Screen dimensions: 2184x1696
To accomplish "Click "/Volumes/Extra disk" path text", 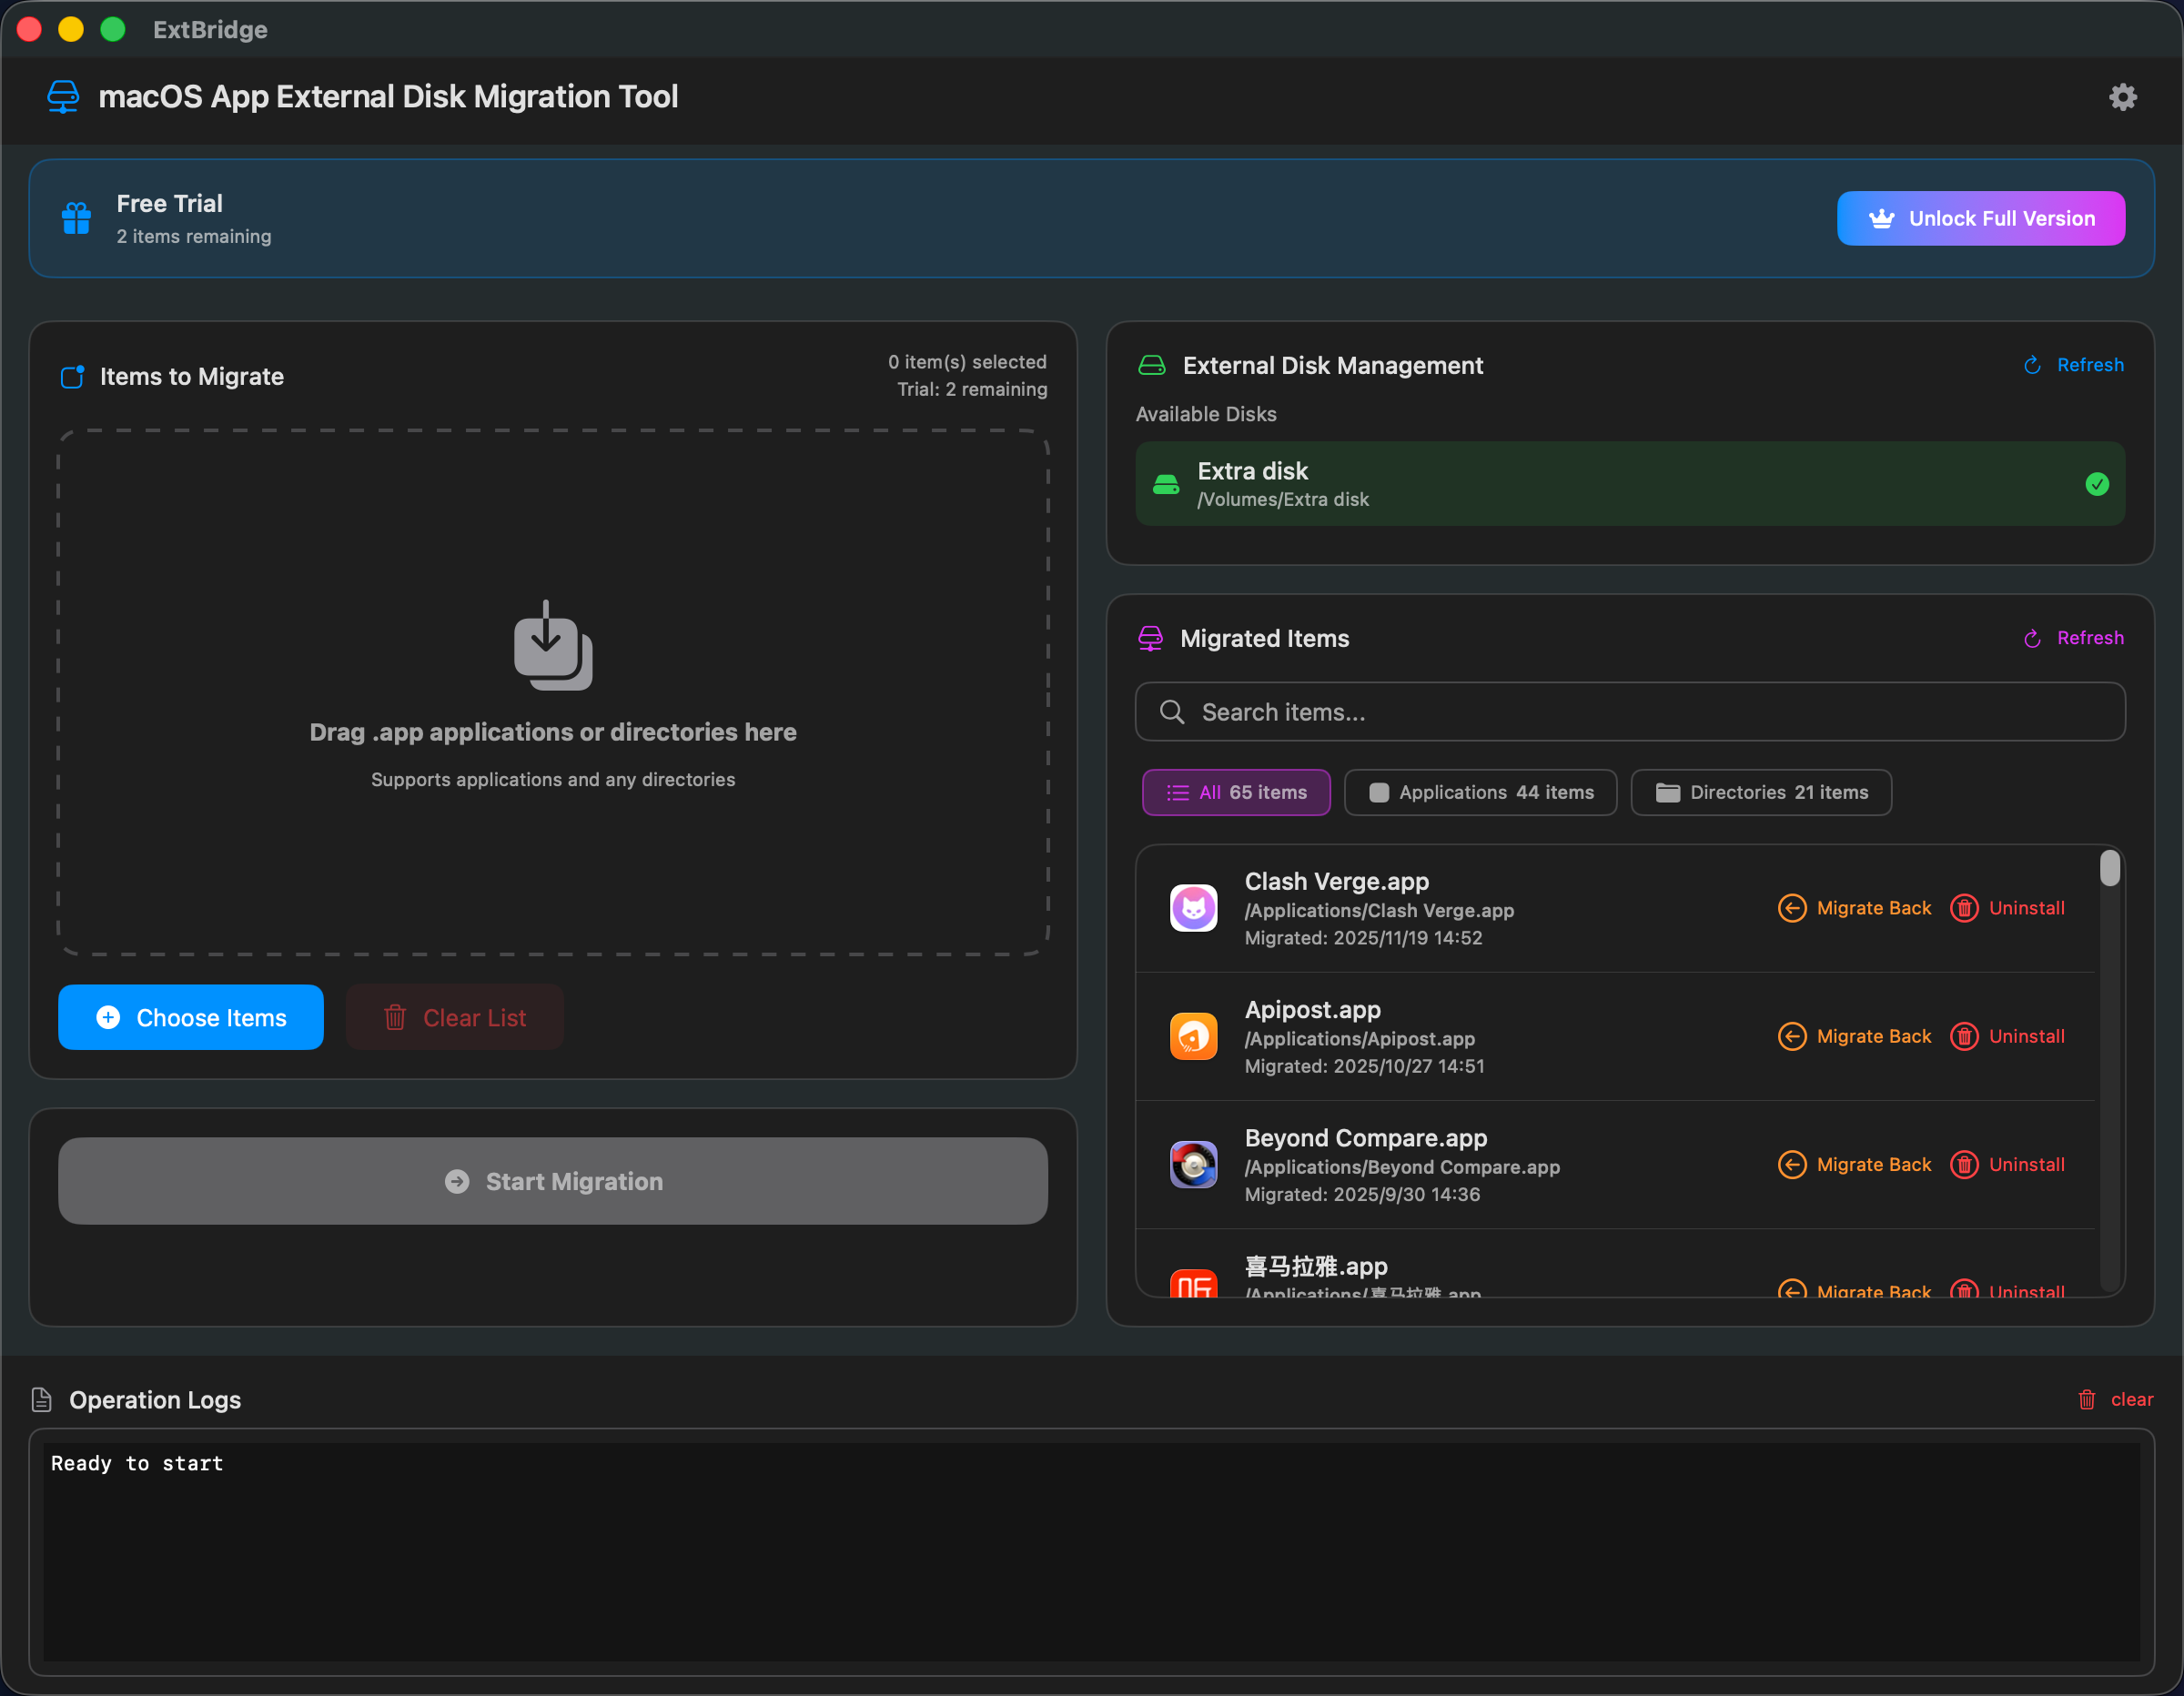I will coord(1283,499).
